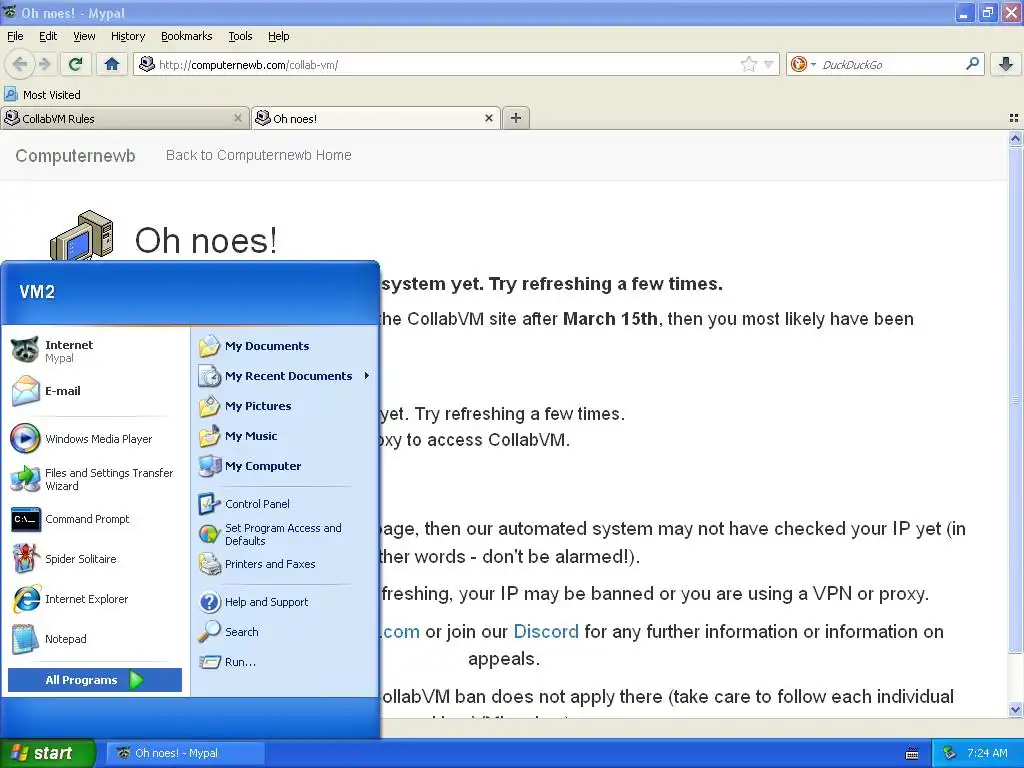Viewport: 1024px width, 768px height.
Task: Open the URL bar history dropdown arrow
Action: point(769,64)
